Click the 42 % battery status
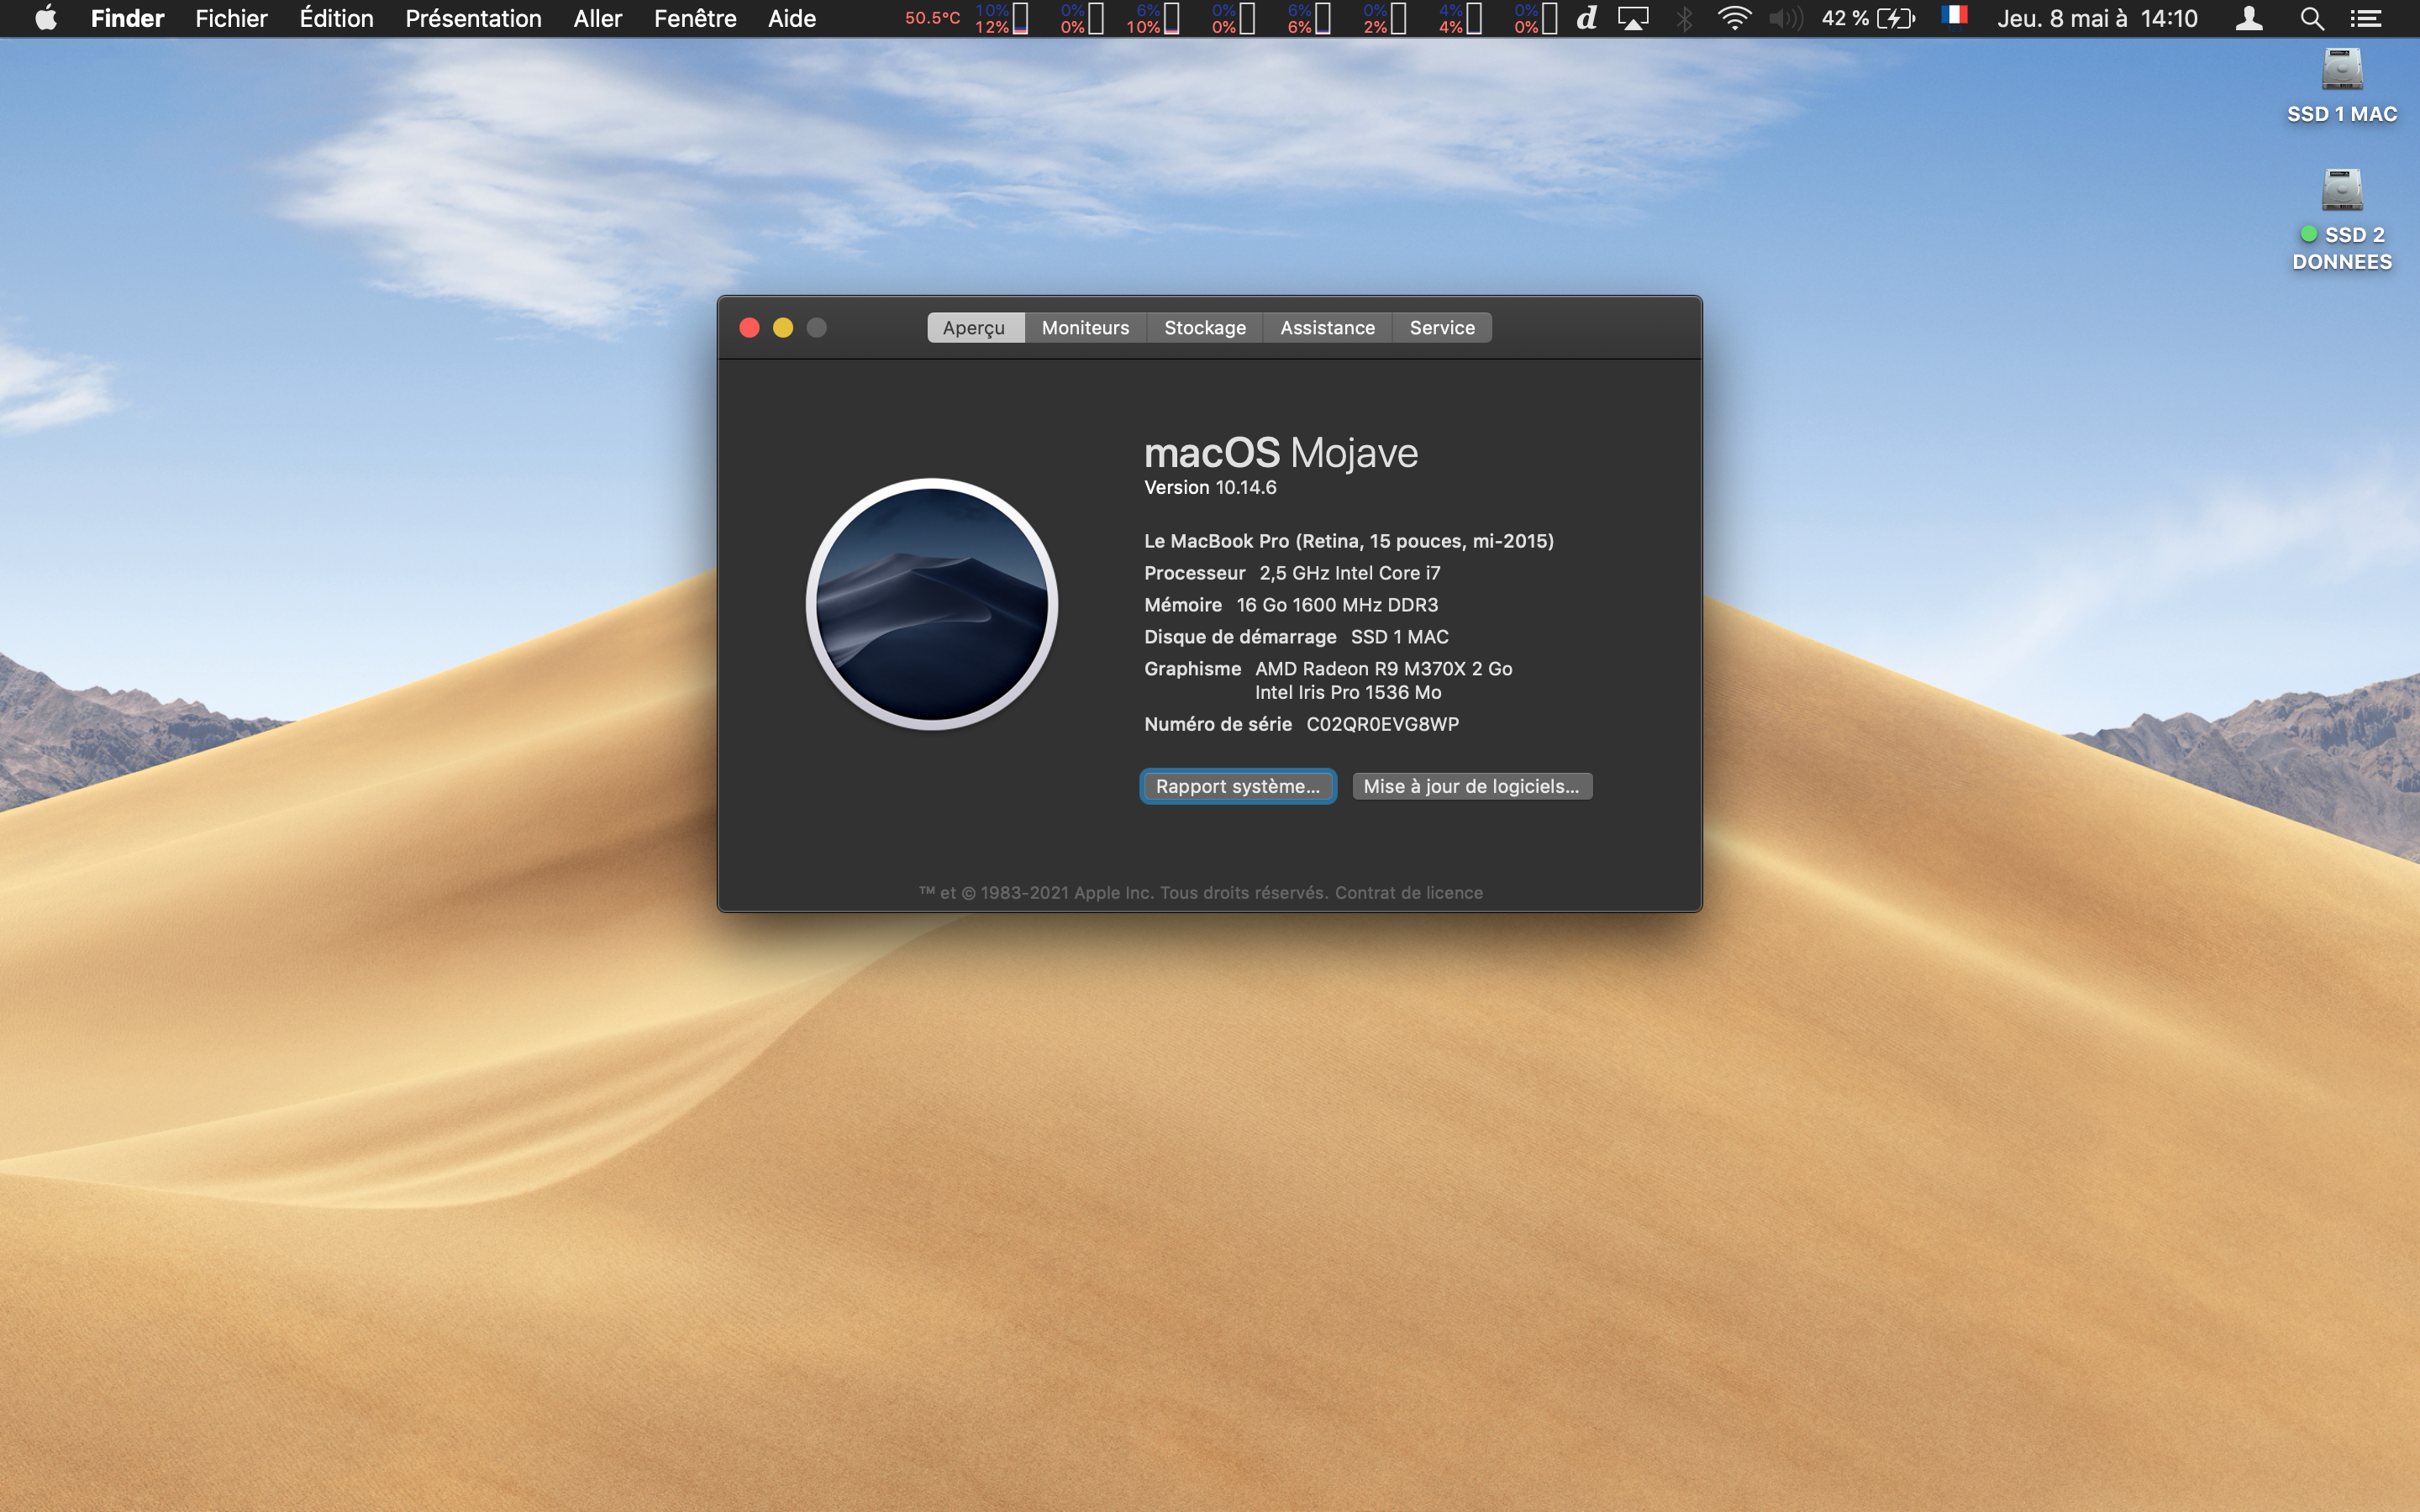Image resolution: width=2420 pixels, height=1512 pixels. point(1868,18)
